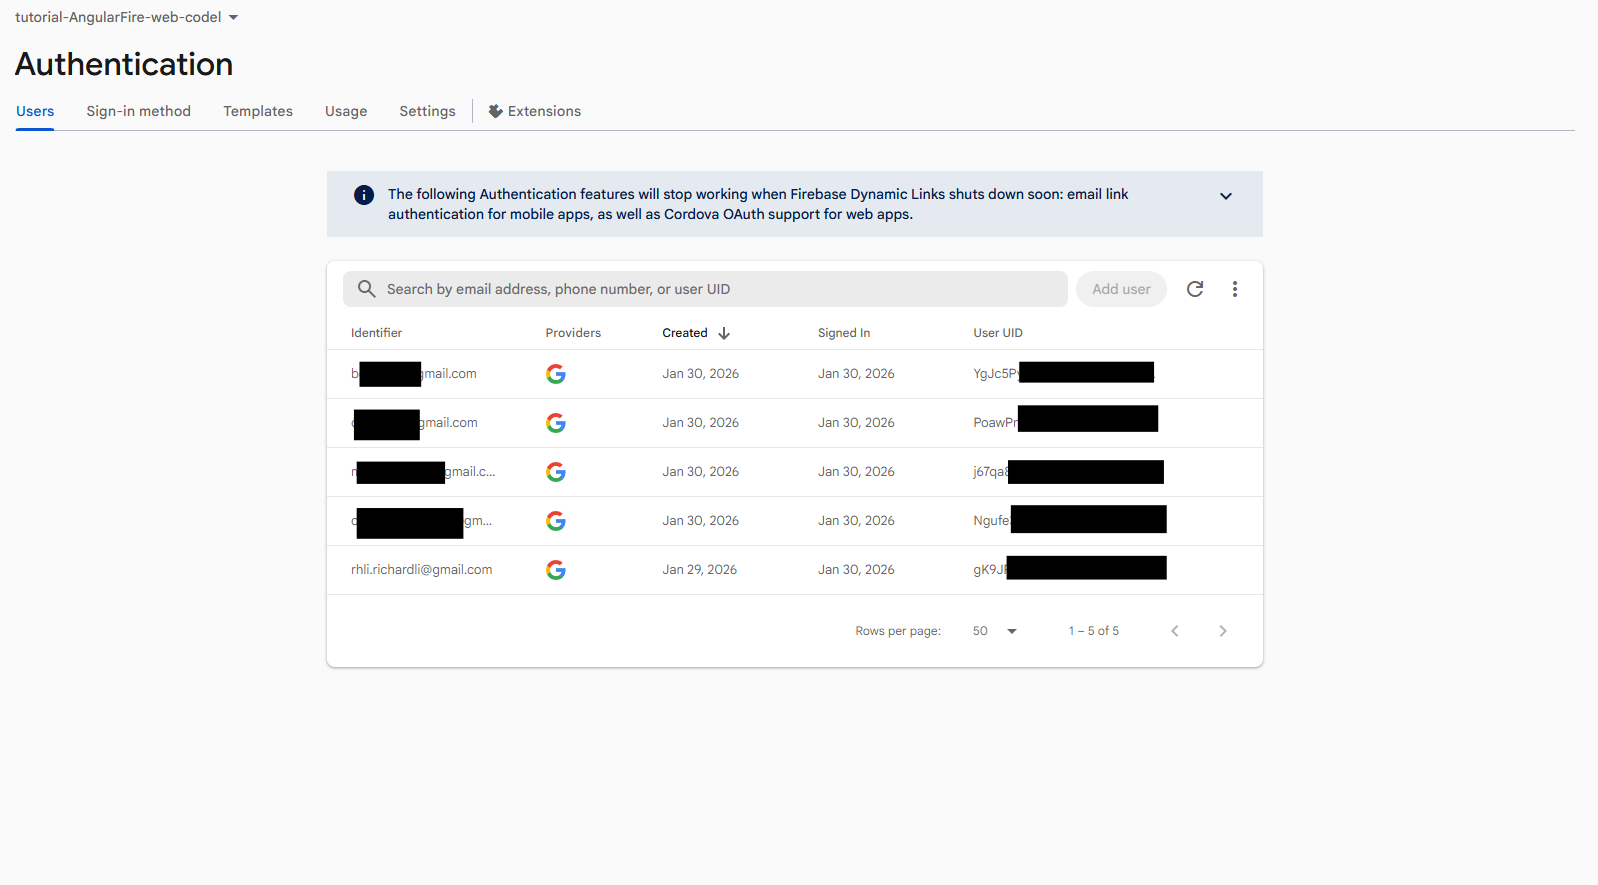Click the Providers column header

[x=573, y=333]
